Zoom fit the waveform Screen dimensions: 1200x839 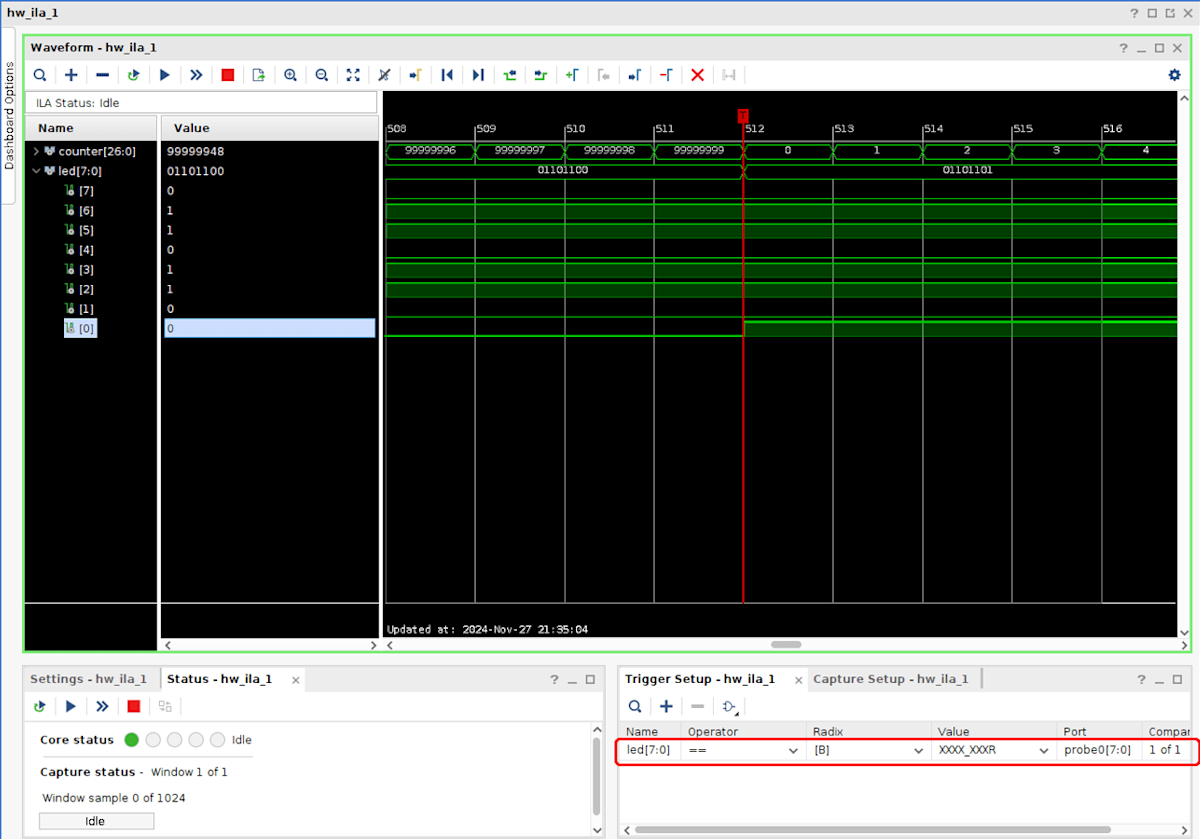point(353,75)
